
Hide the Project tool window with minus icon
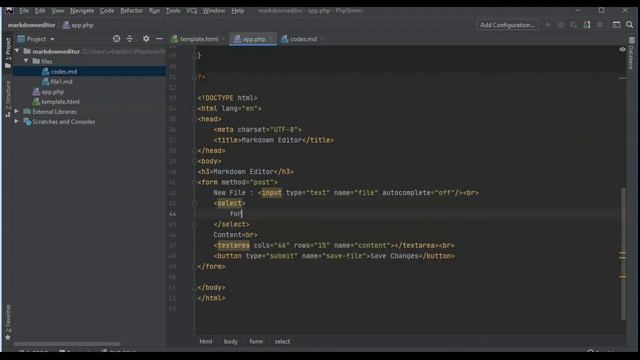tap(159, 39)
